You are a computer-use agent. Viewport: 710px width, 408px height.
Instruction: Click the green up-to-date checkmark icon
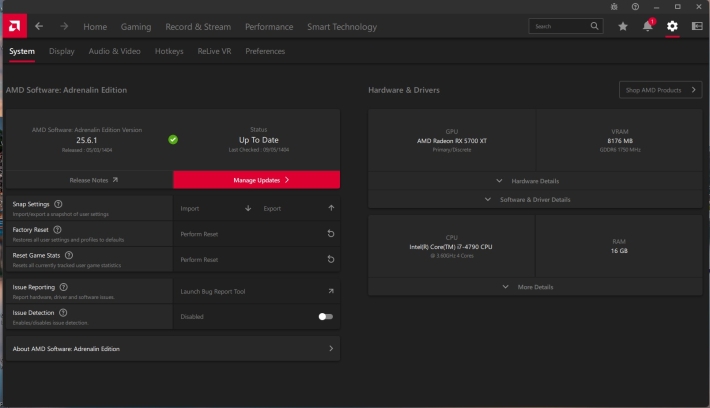[173, 139]
